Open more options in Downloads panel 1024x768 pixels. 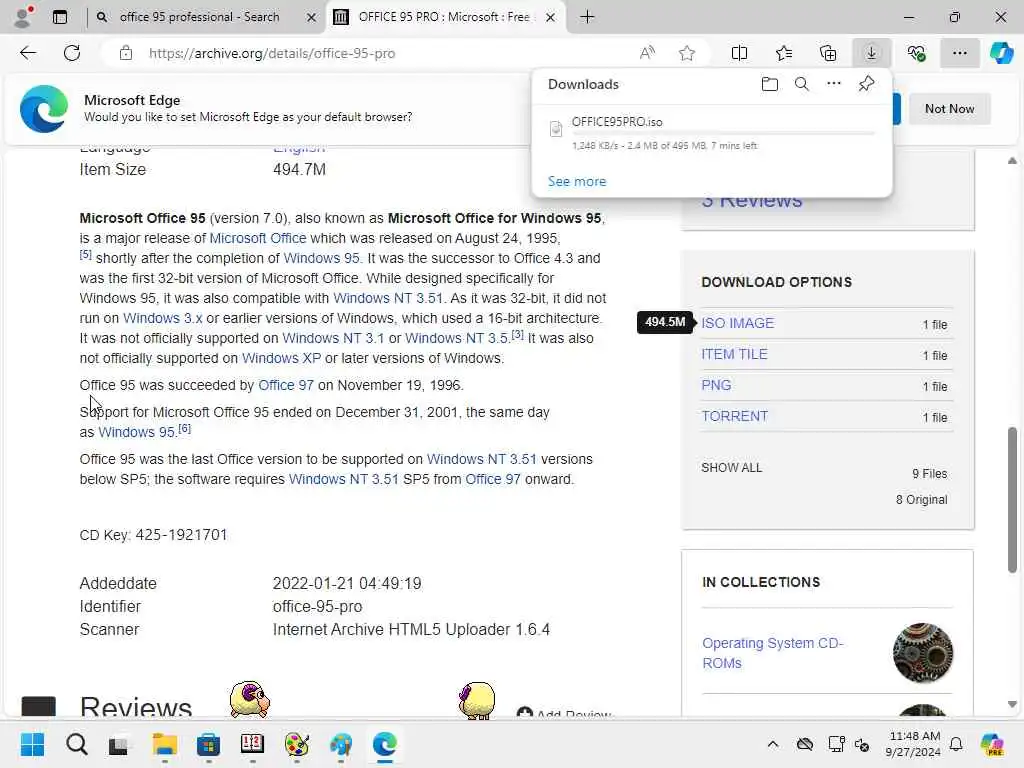click(833, 84)
